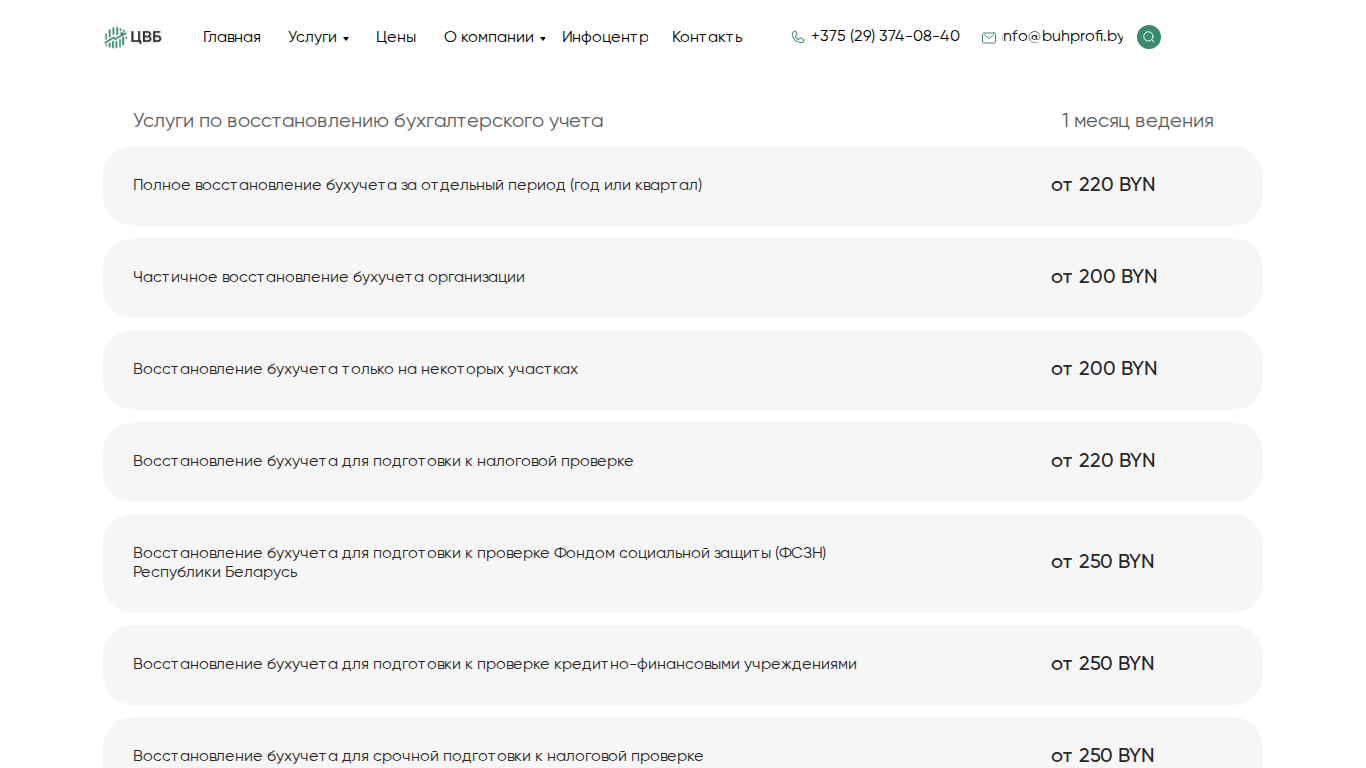Image resolution: width=1366 pixels, height=768 pixels.
Task: Select the Полное восстановление бухучета row
Action: point(683,186)
